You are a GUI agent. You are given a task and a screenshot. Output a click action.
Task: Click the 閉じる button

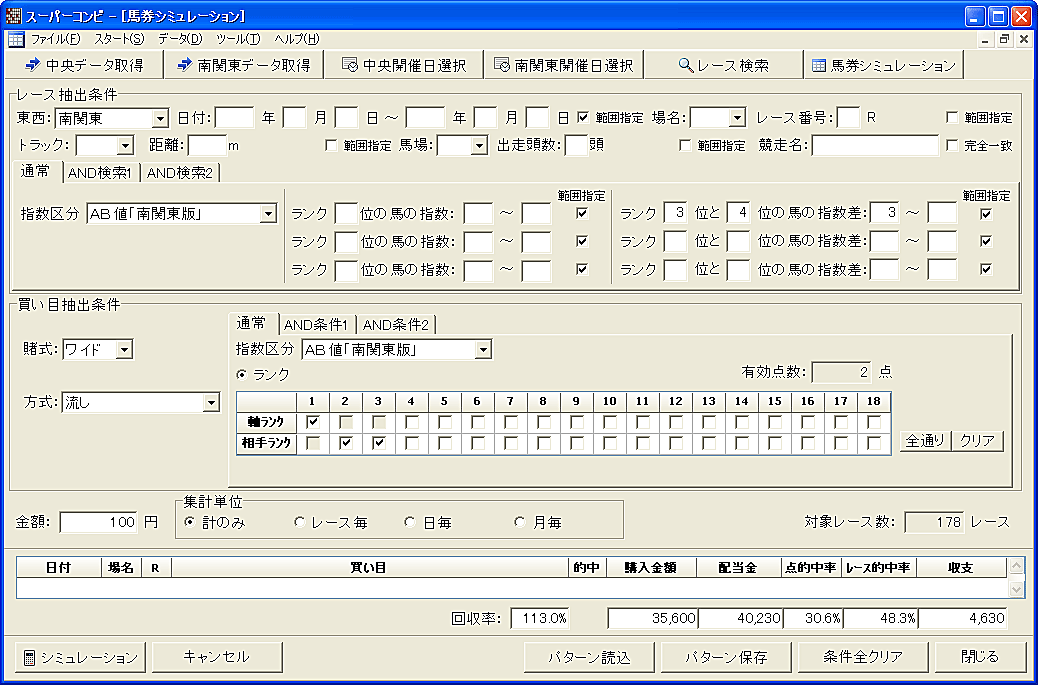980,657
